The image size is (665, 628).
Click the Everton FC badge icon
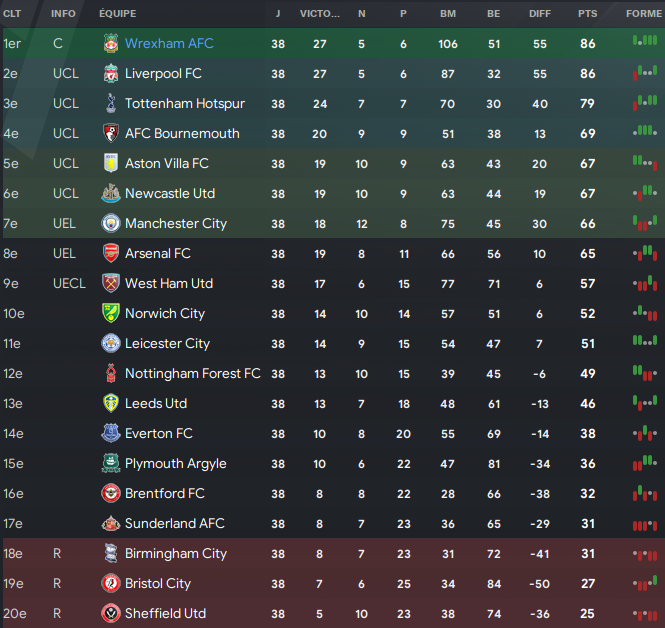(x=111, y=433)
